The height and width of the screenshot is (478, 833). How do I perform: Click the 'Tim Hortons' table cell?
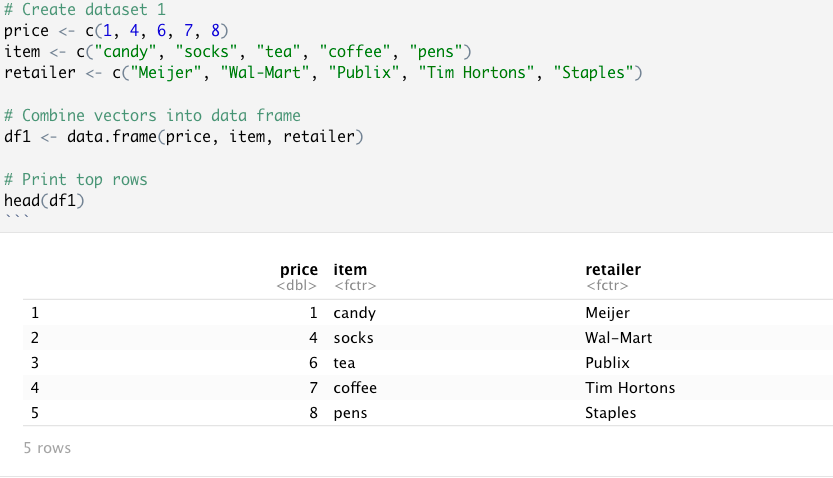pos(629,388)
